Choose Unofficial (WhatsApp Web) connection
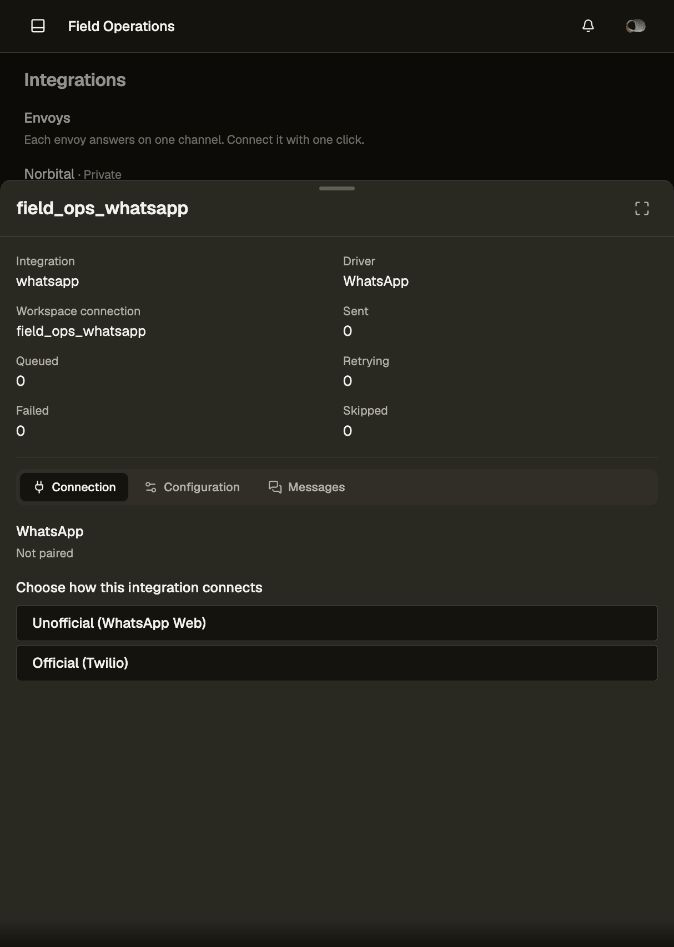The image size is (674, 947). 337,623
